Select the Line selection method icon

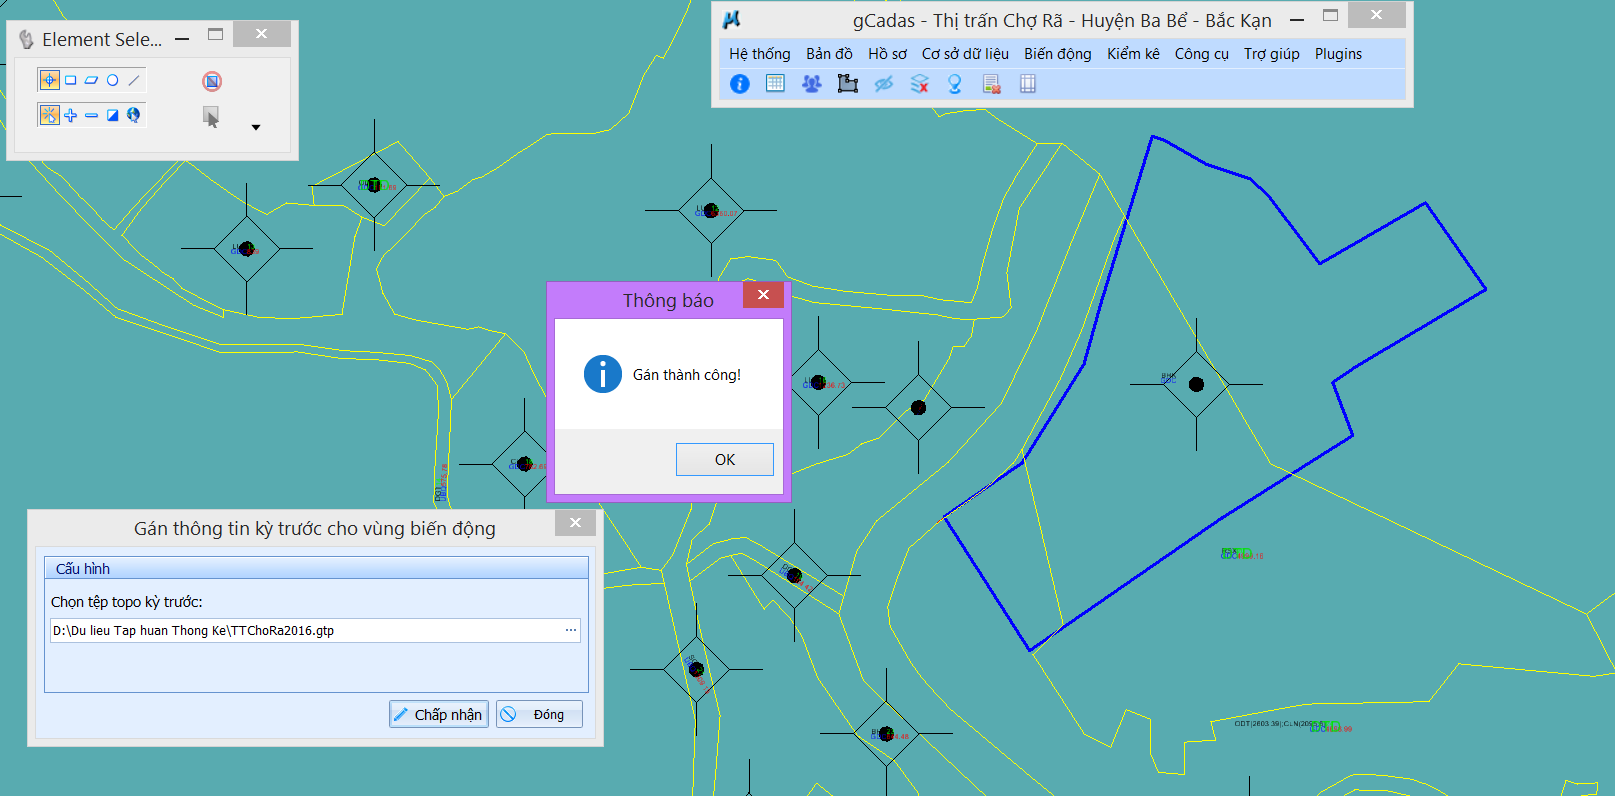point(134,80)
